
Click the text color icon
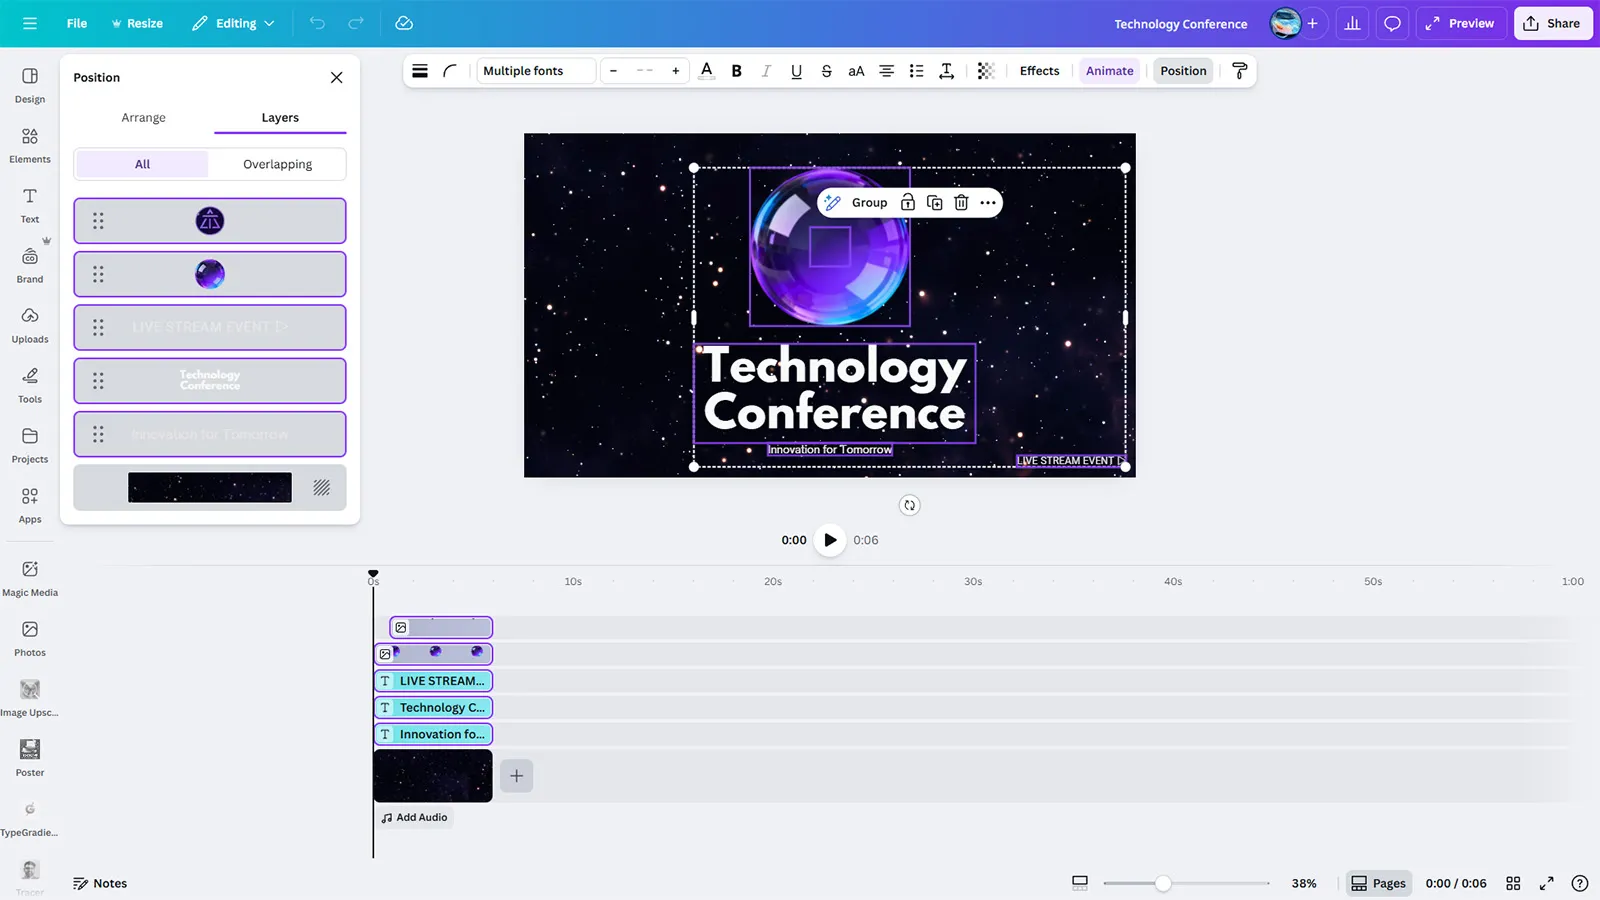pos(707,71)
